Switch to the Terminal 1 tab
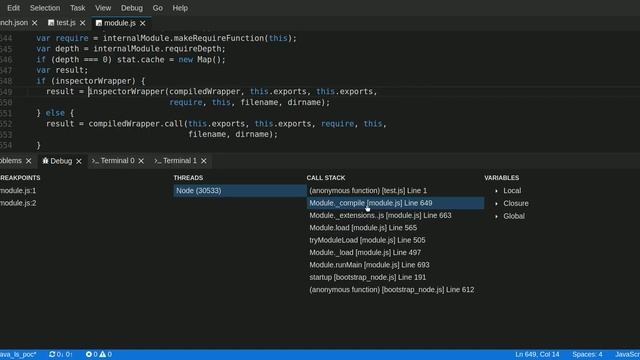The width and height of the screenshot is (640, 360). pos(180,161)
